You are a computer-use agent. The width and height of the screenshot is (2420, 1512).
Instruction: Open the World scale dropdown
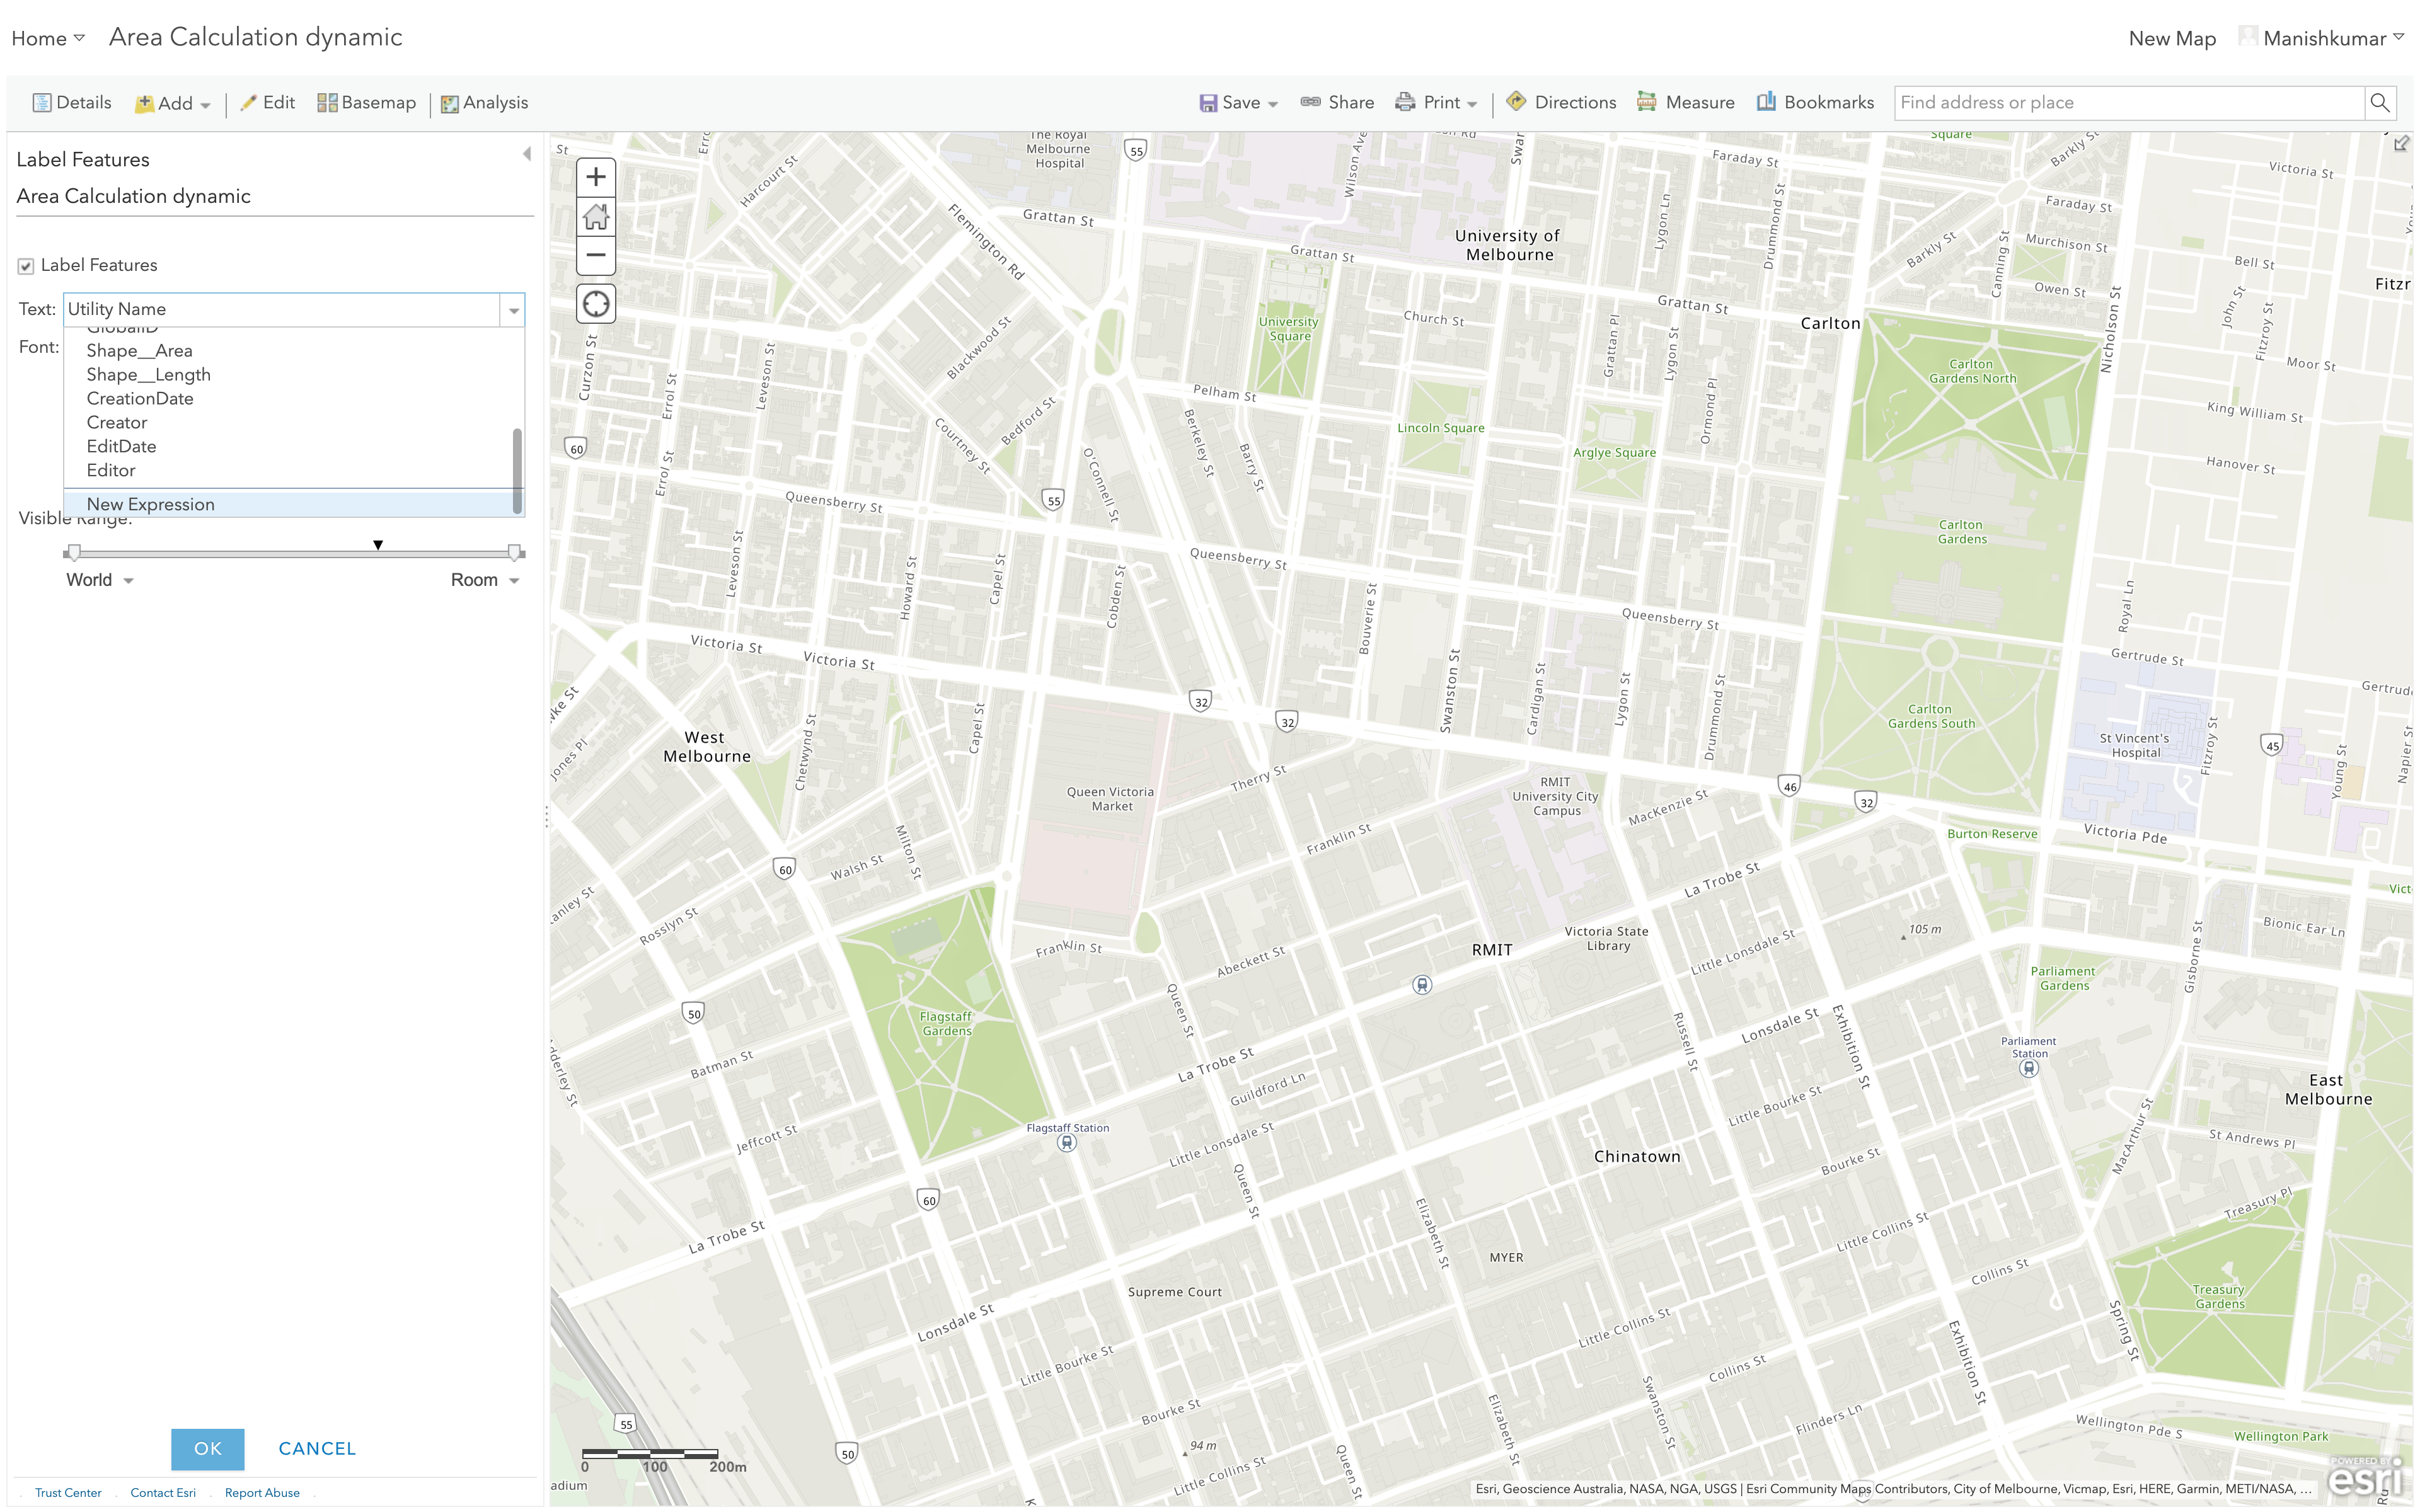tap(100, 580)
